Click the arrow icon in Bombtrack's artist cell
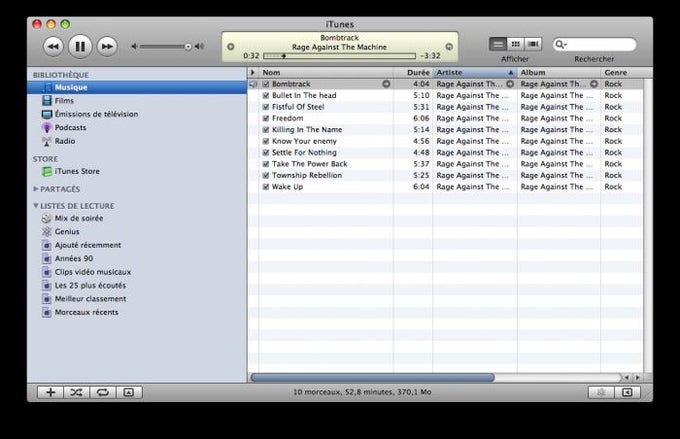The width and height of the screenshot is (680, 439). pyautogui.click(x=510, y=84)
